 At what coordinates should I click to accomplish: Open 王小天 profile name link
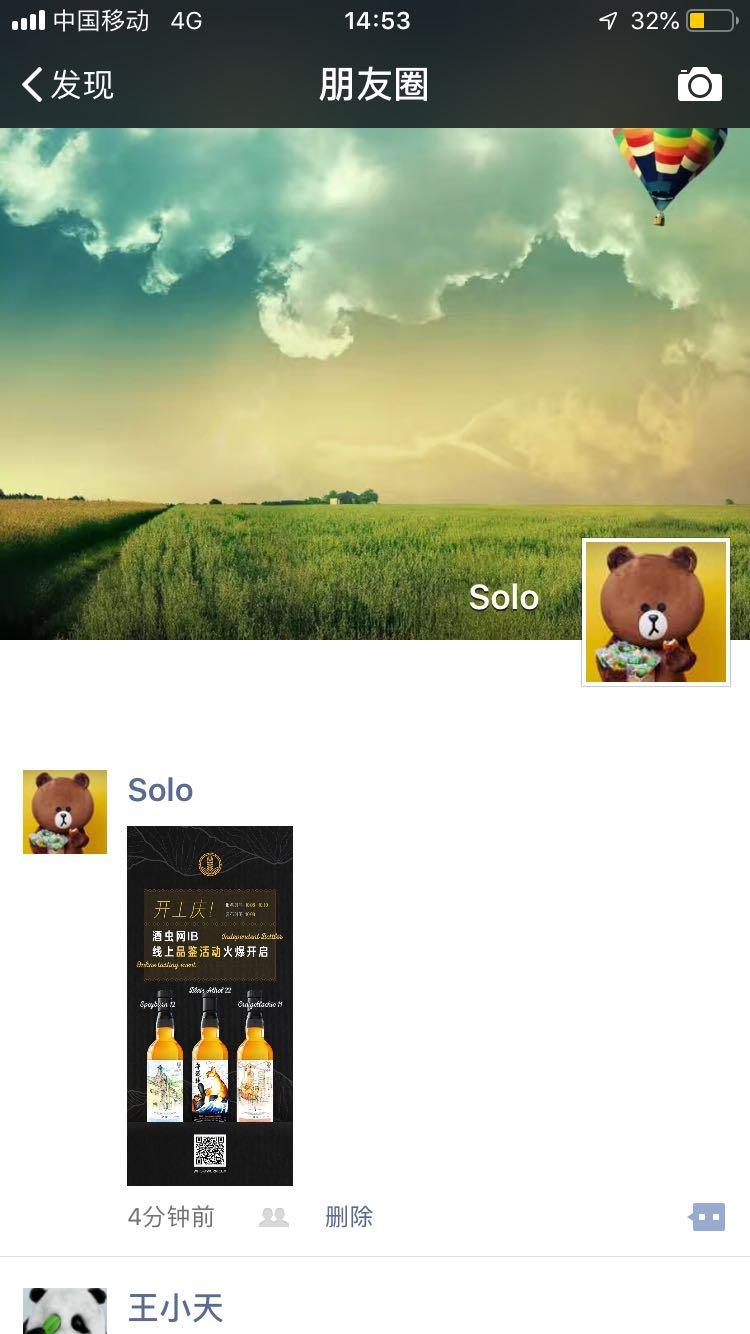point(175,1307)
